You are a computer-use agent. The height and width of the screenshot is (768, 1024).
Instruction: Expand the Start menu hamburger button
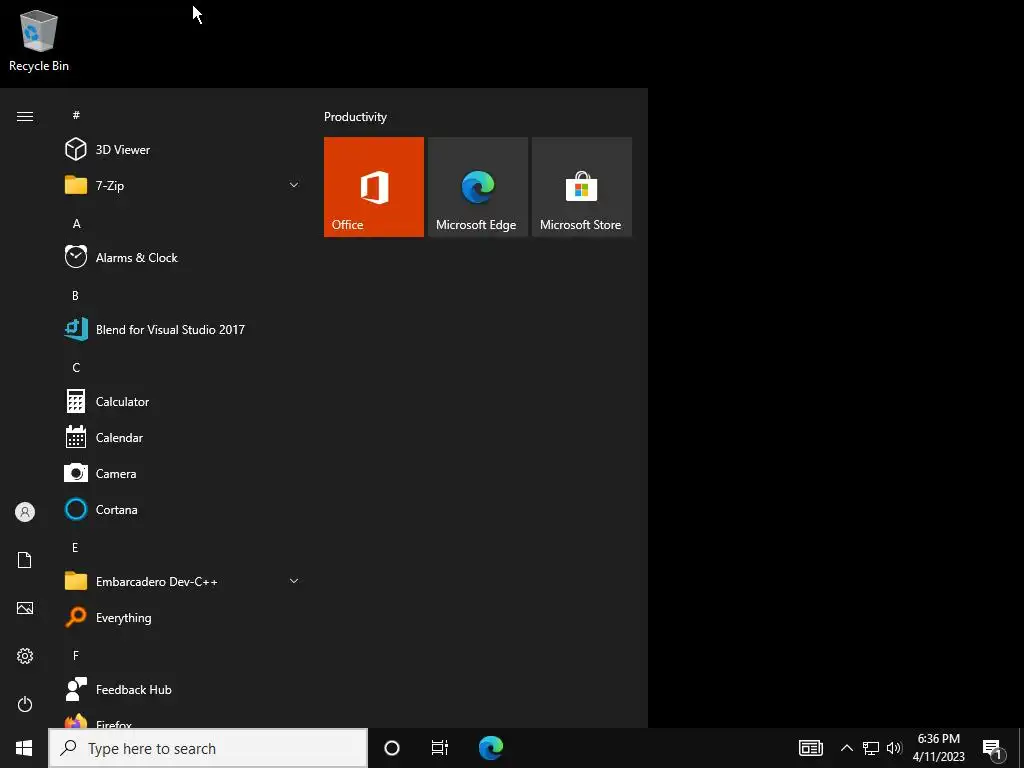(x=25, y=116)
